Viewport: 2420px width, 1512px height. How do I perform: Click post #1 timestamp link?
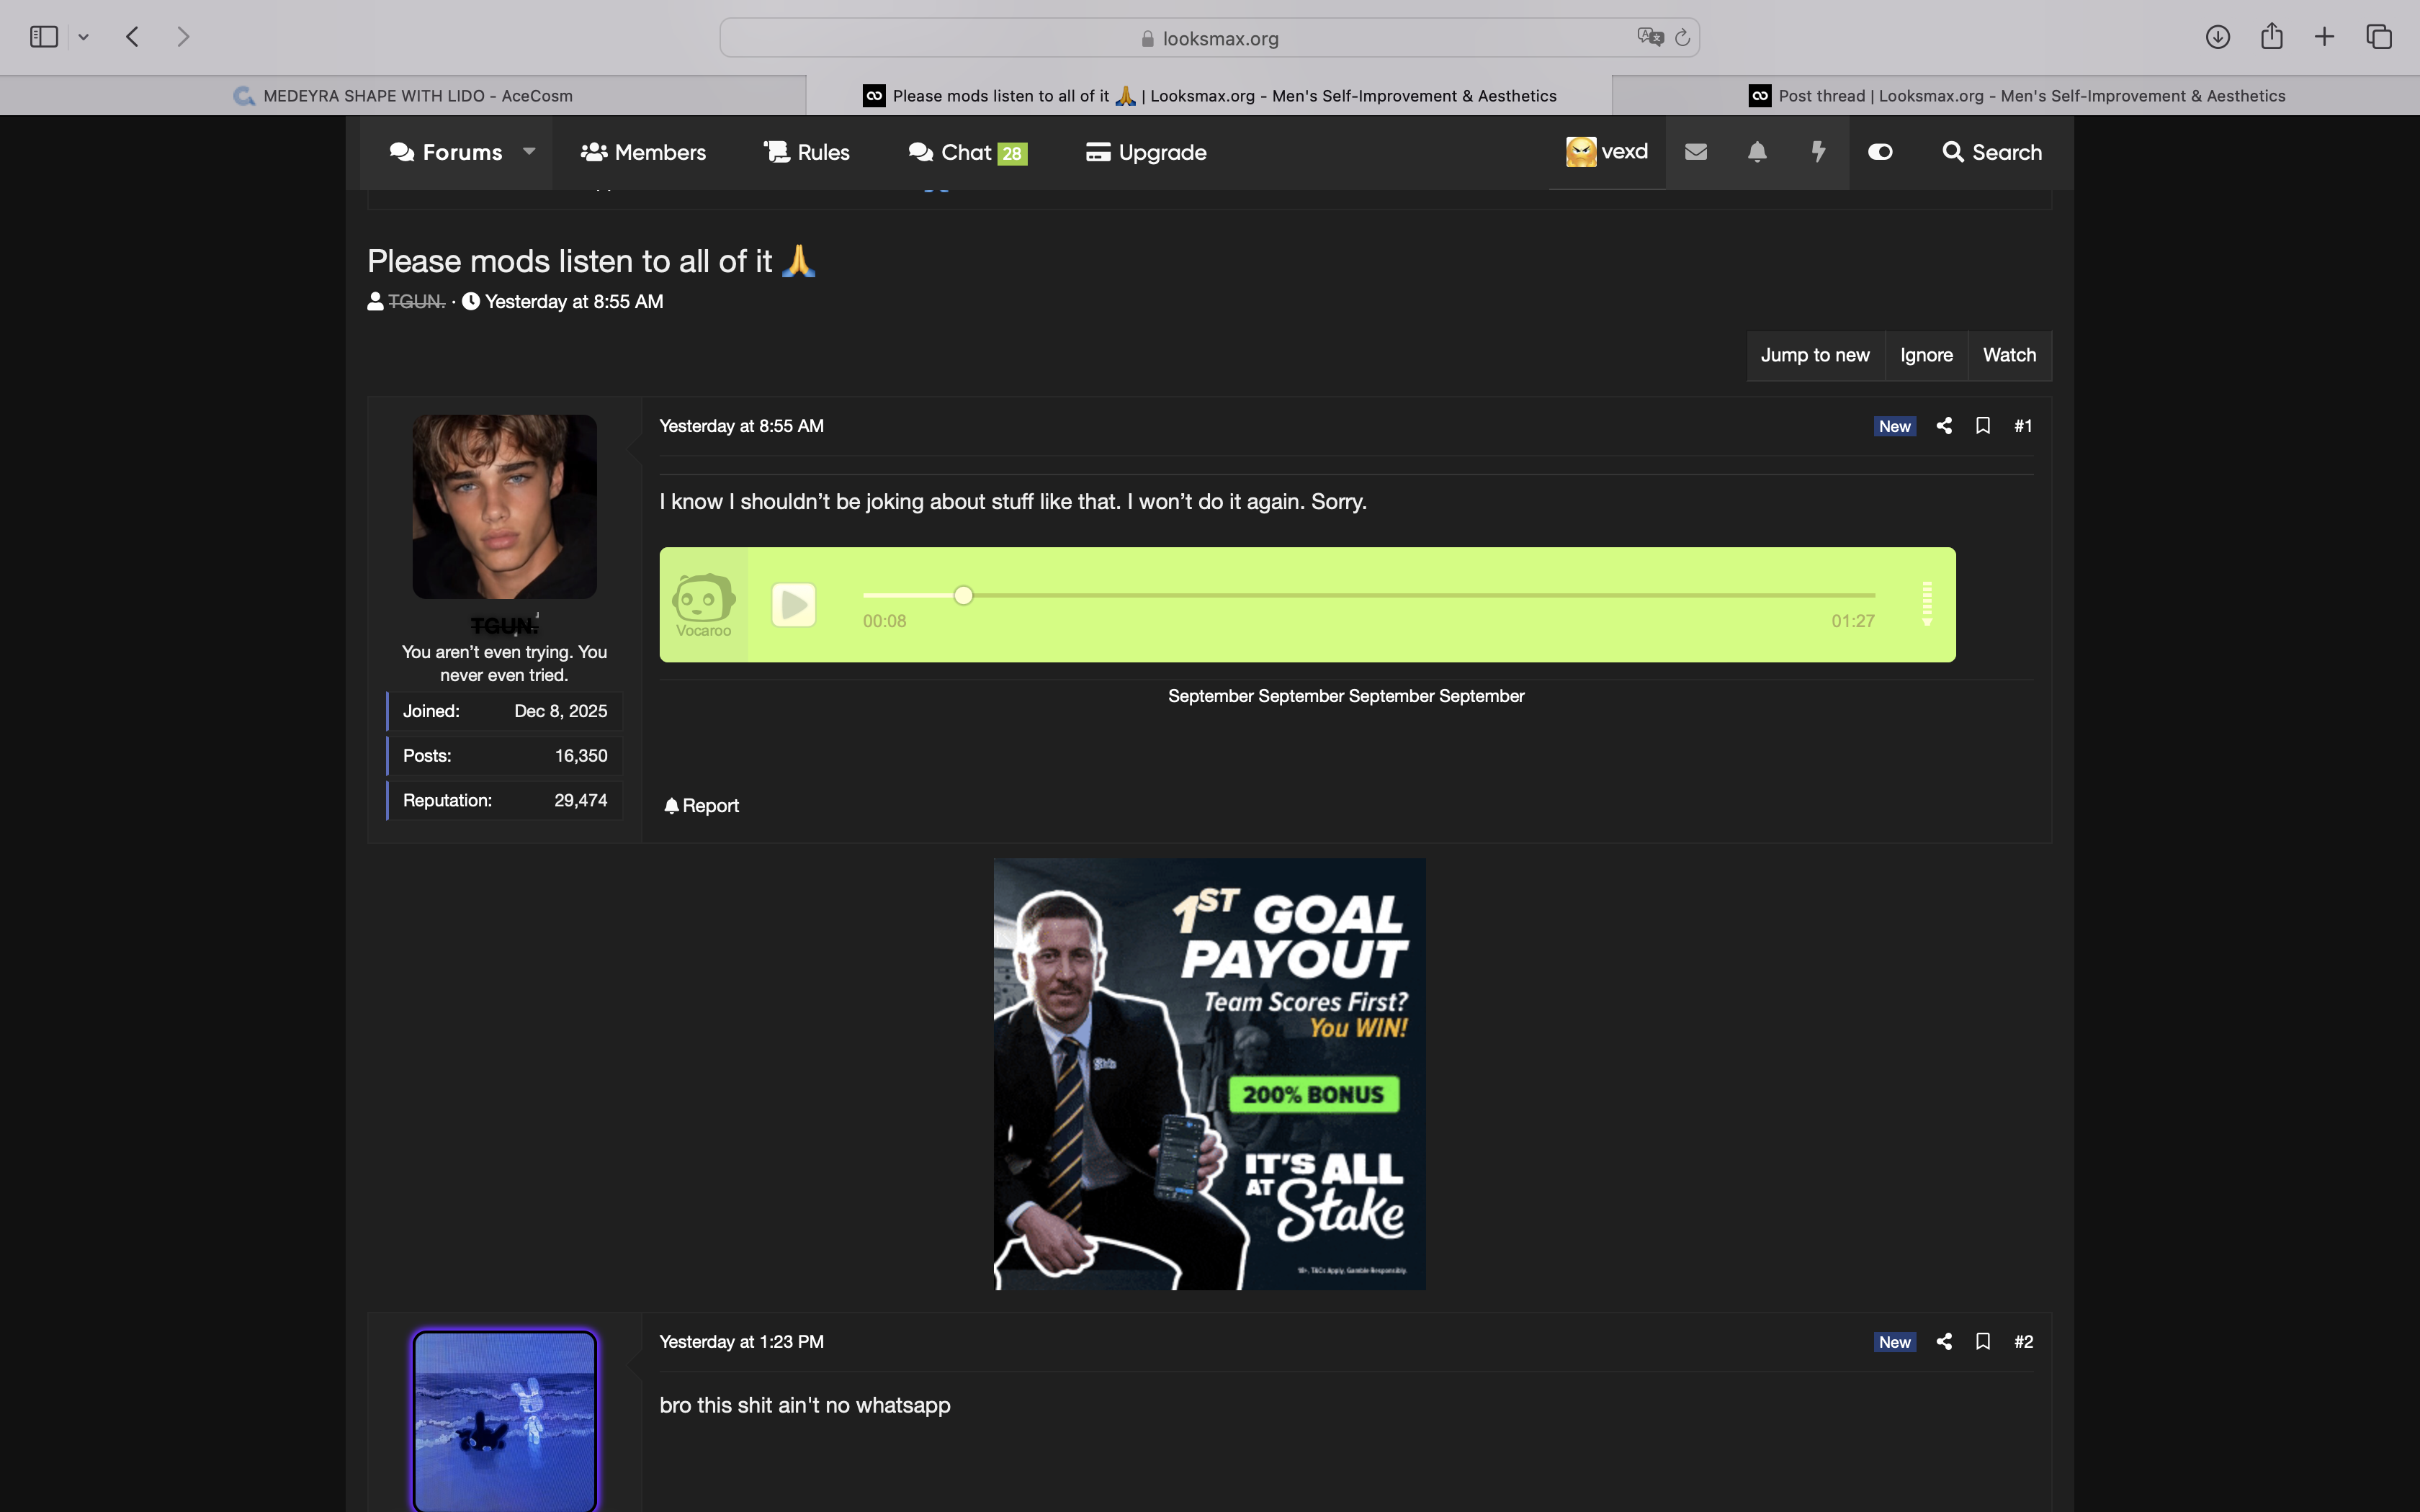tap(741, 425)
